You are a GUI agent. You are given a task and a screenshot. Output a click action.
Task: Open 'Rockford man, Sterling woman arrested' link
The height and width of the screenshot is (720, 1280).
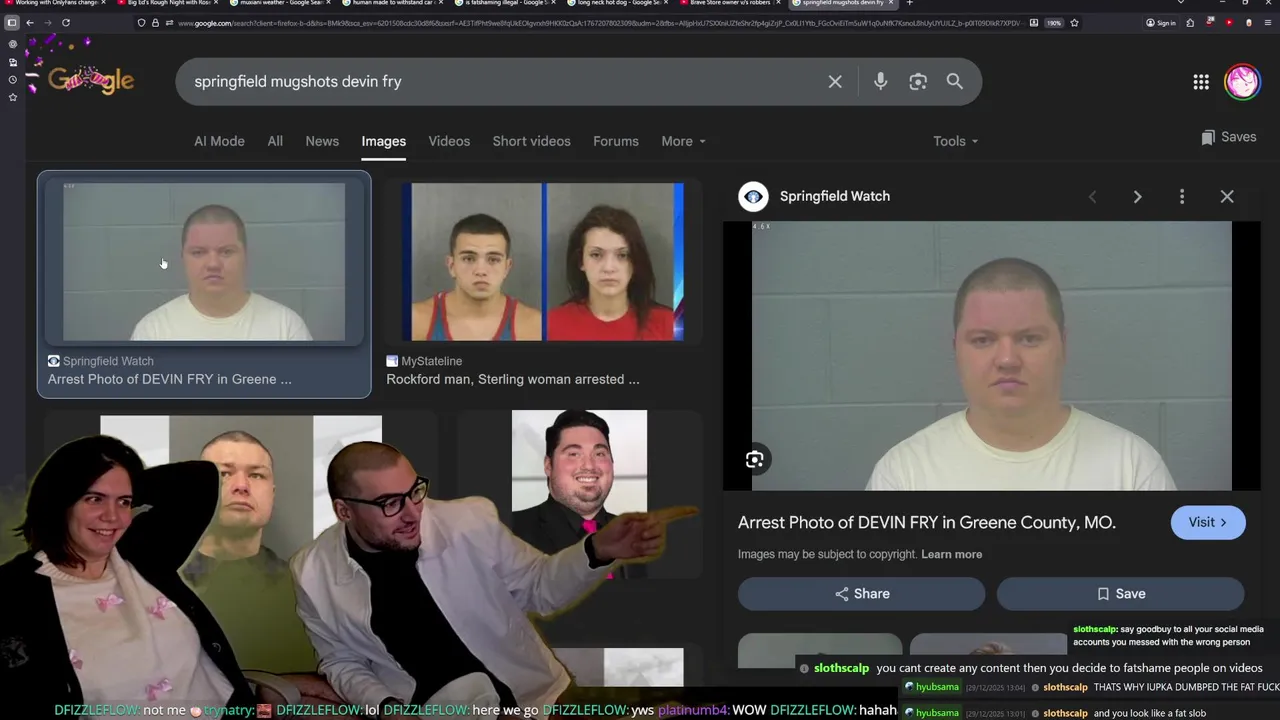click(x=513, y=379)
